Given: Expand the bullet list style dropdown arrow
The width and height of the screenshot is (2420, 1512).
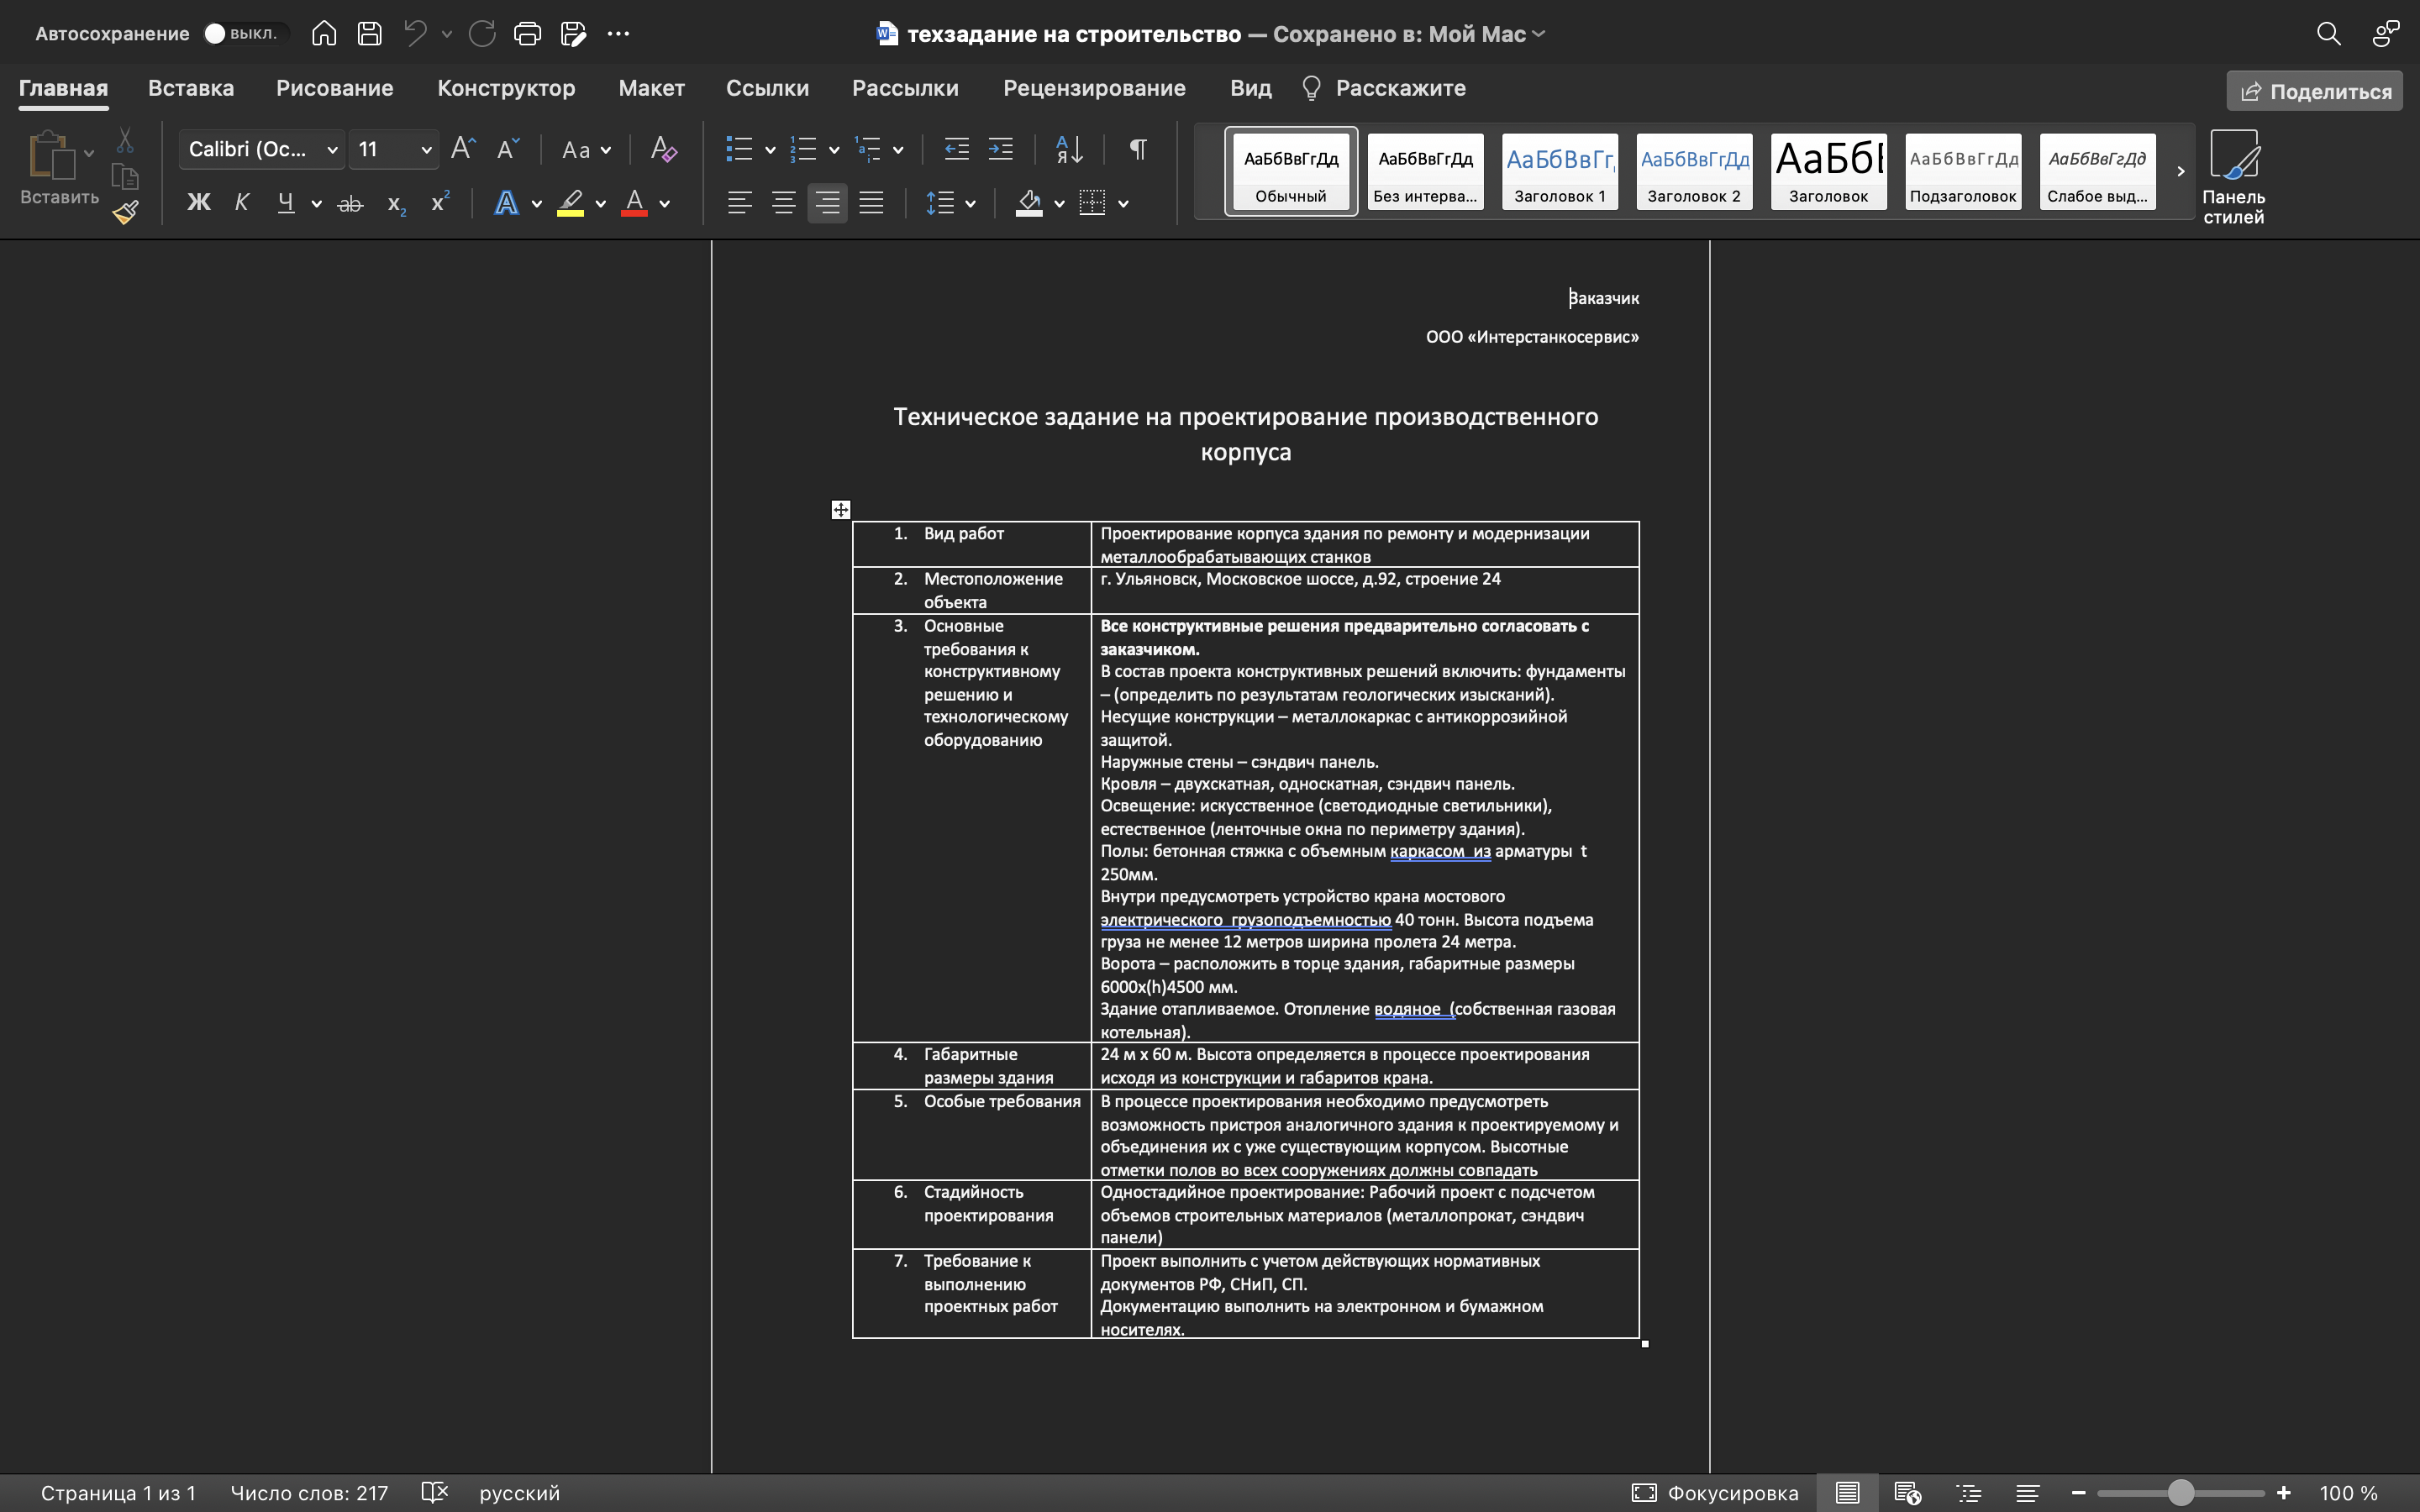Looking at the screenshot, I should [x=770, y=150].
